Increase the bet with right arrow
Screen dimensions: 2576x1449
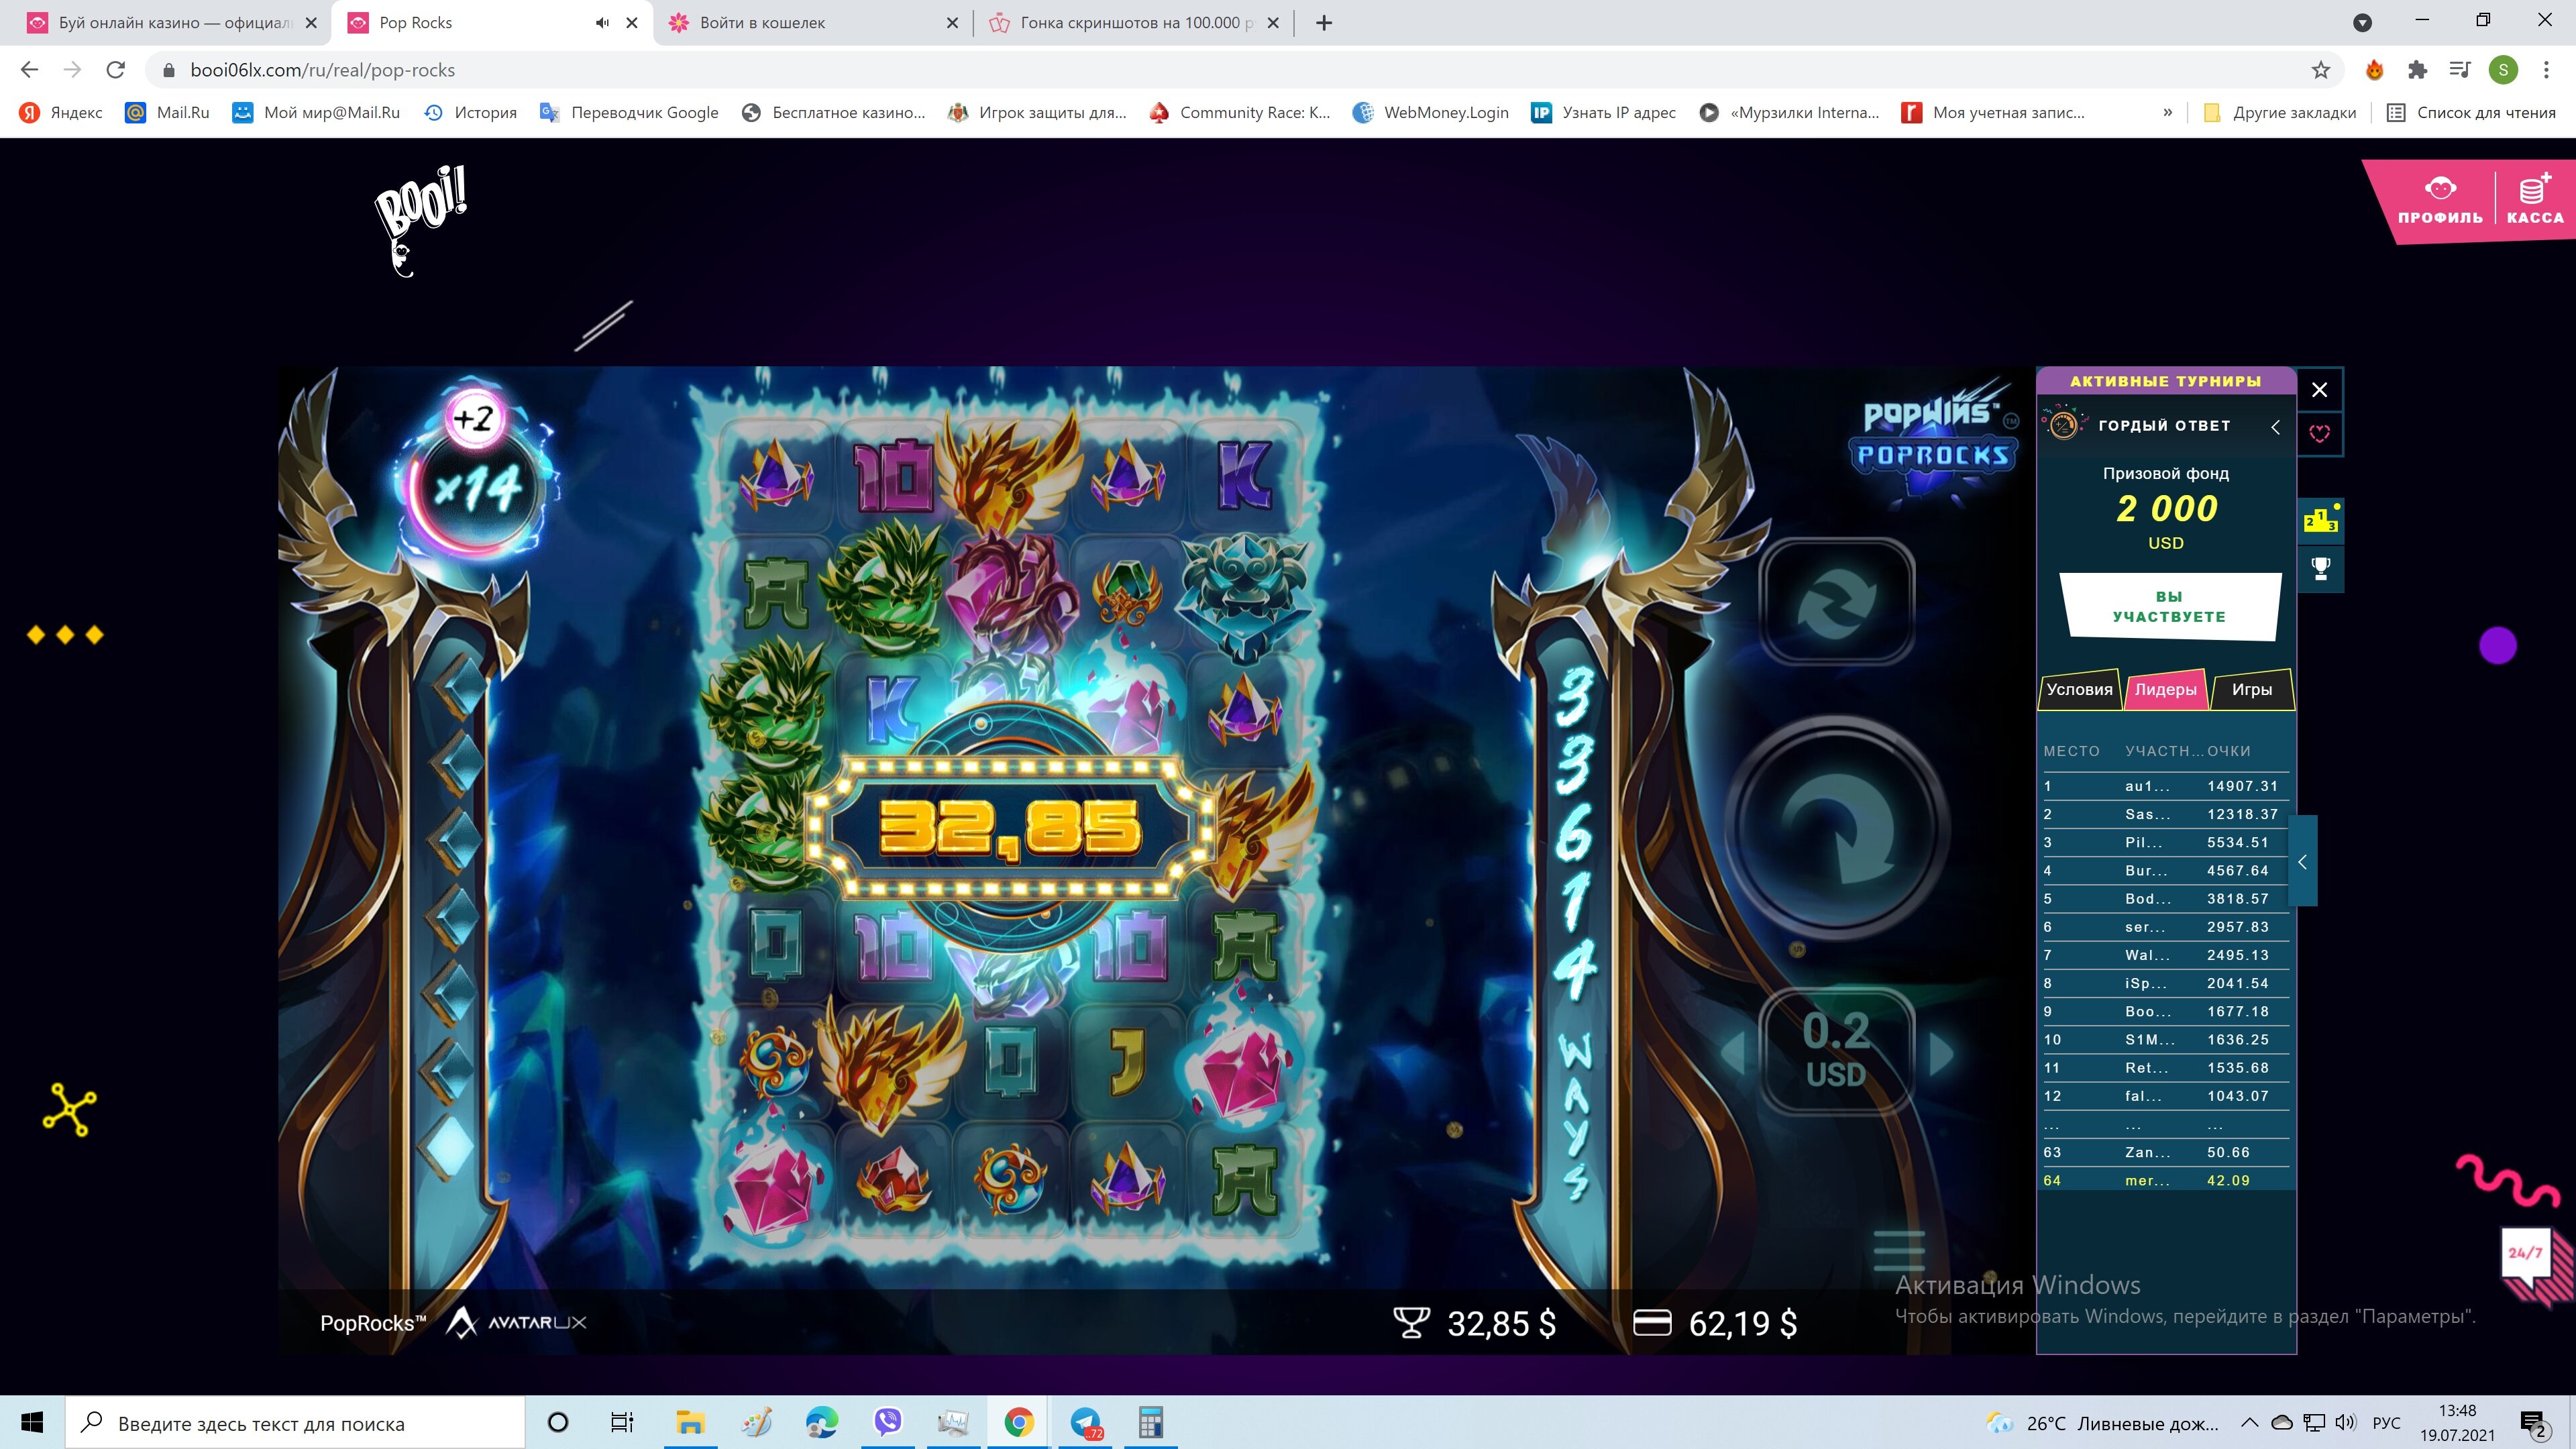(1941, 1053)
